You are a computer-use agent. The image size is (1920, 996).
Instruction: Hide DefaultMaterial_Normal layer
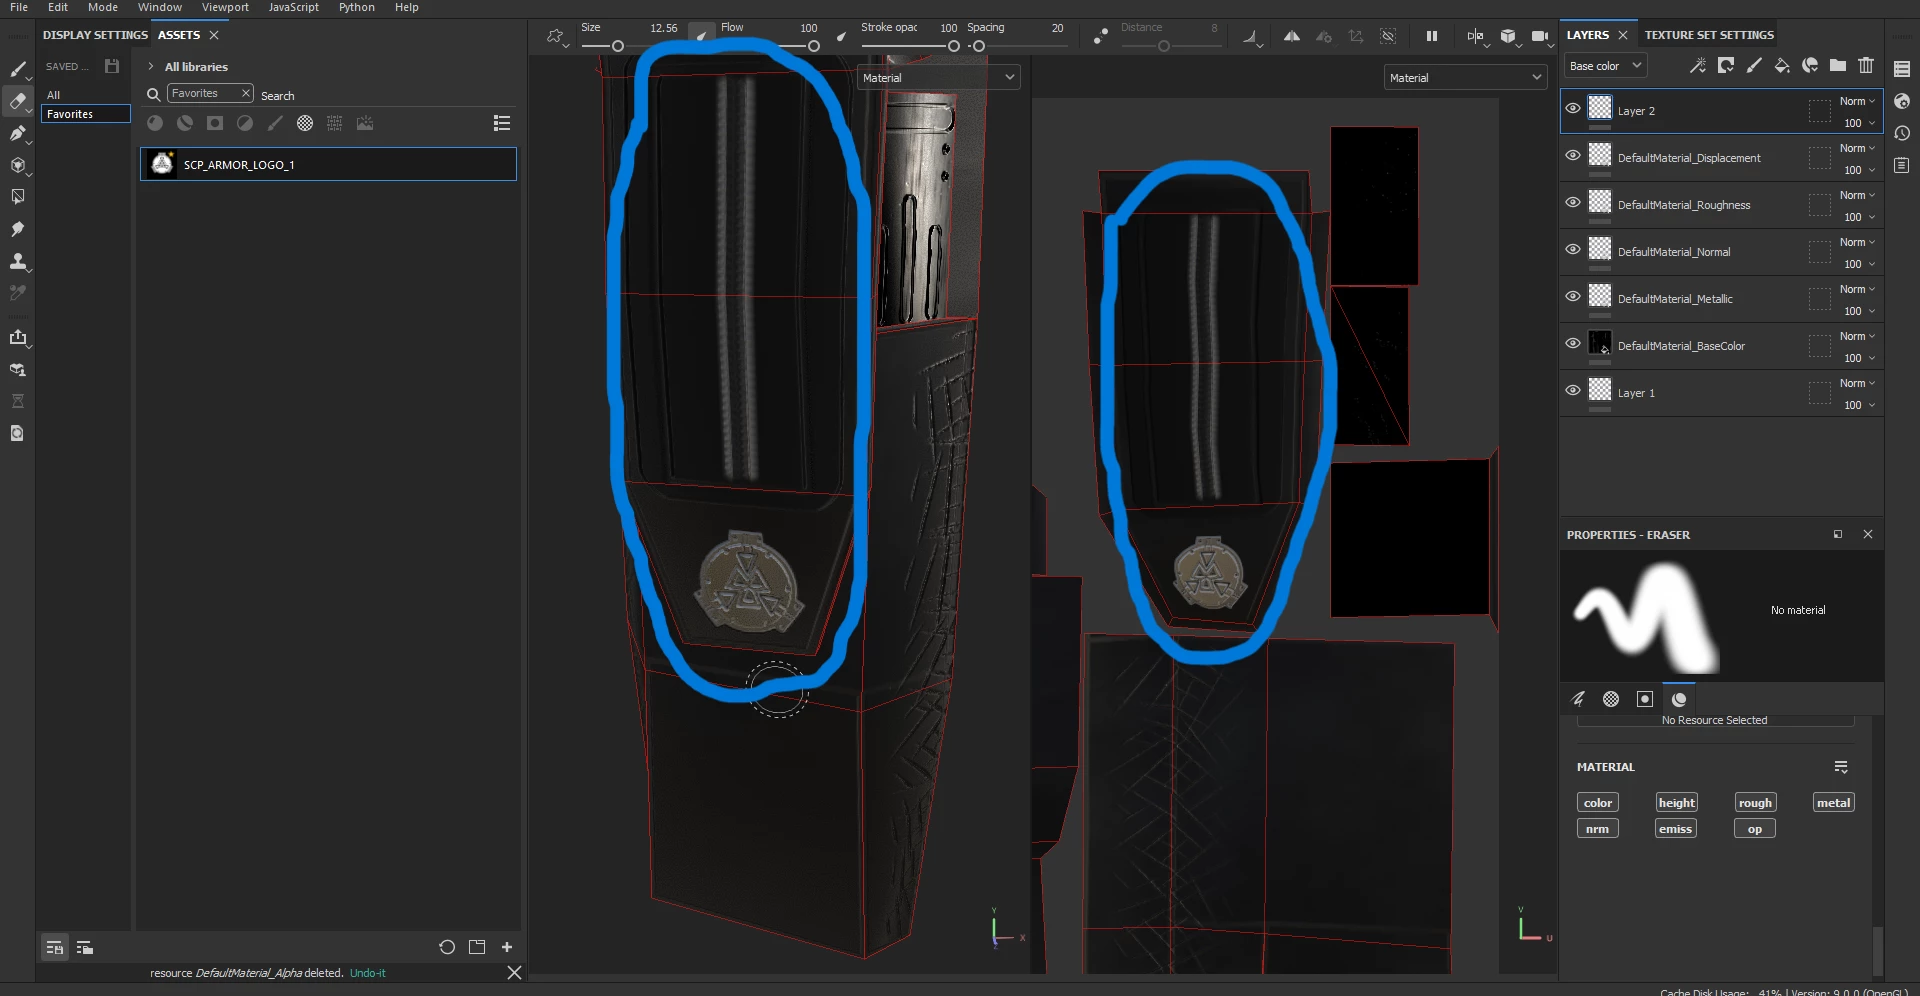click(x=1573, y=250)
